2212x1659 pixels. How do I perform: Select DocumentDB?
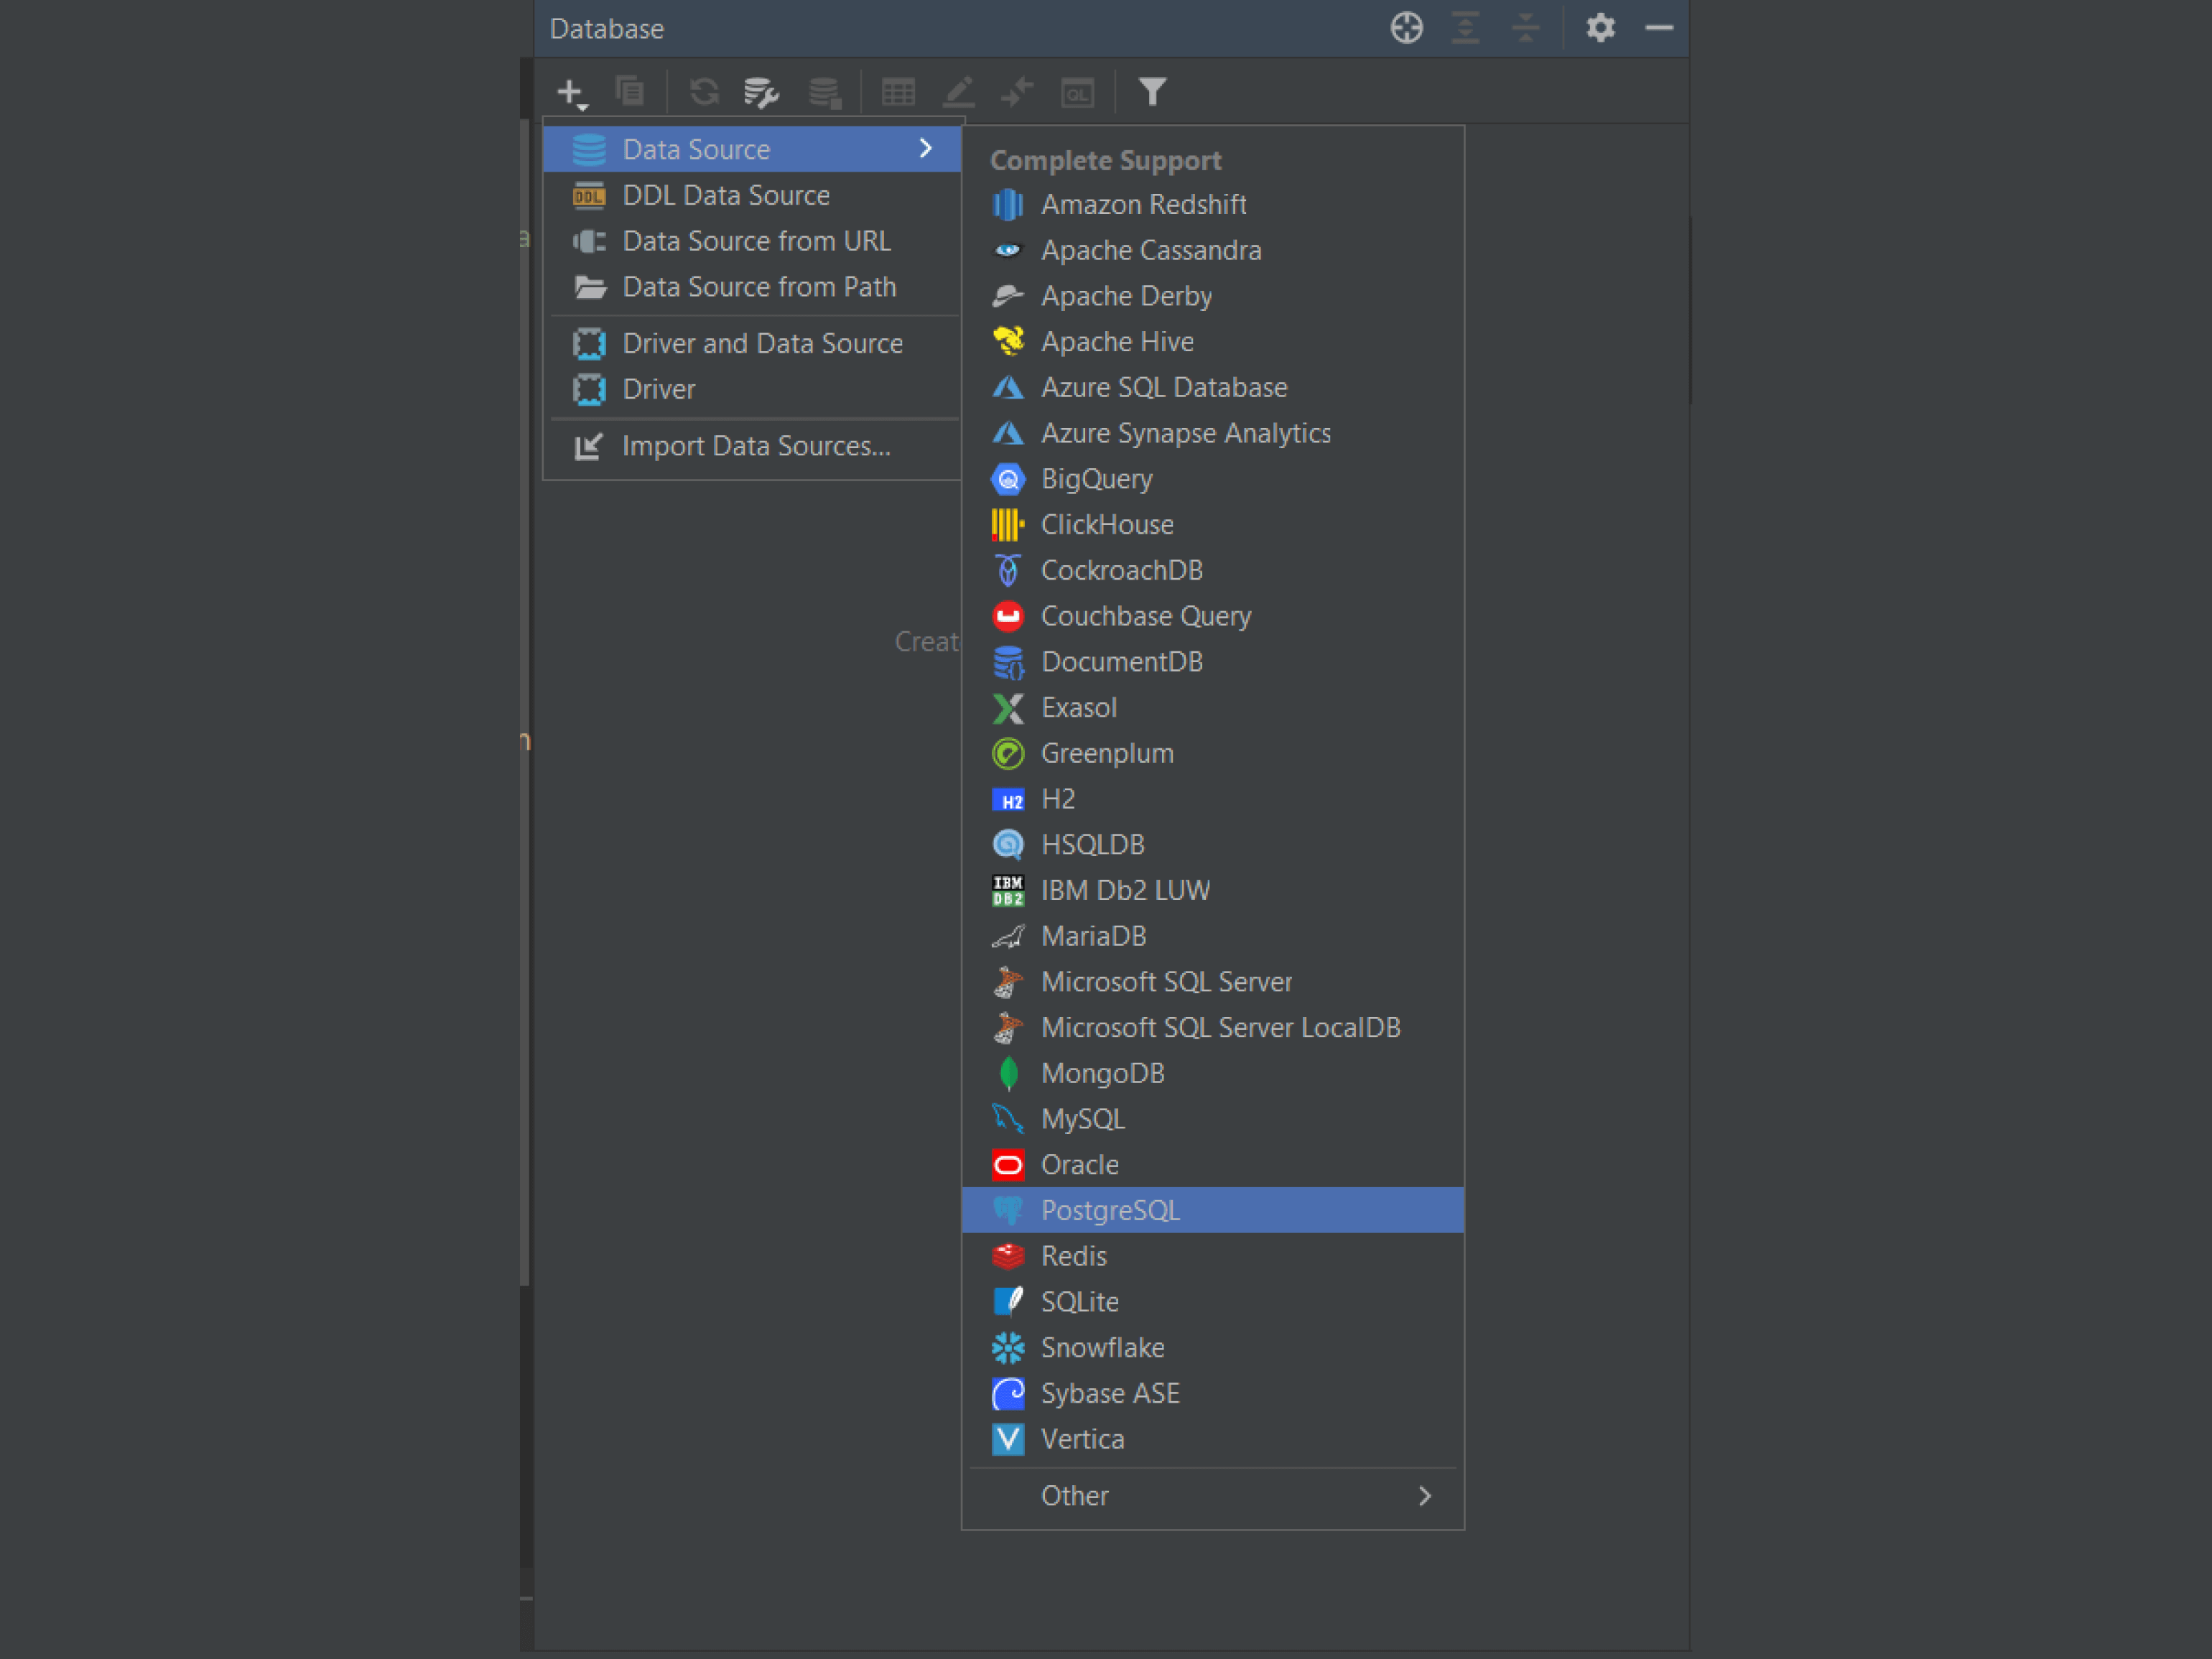tap(1213, 662)
